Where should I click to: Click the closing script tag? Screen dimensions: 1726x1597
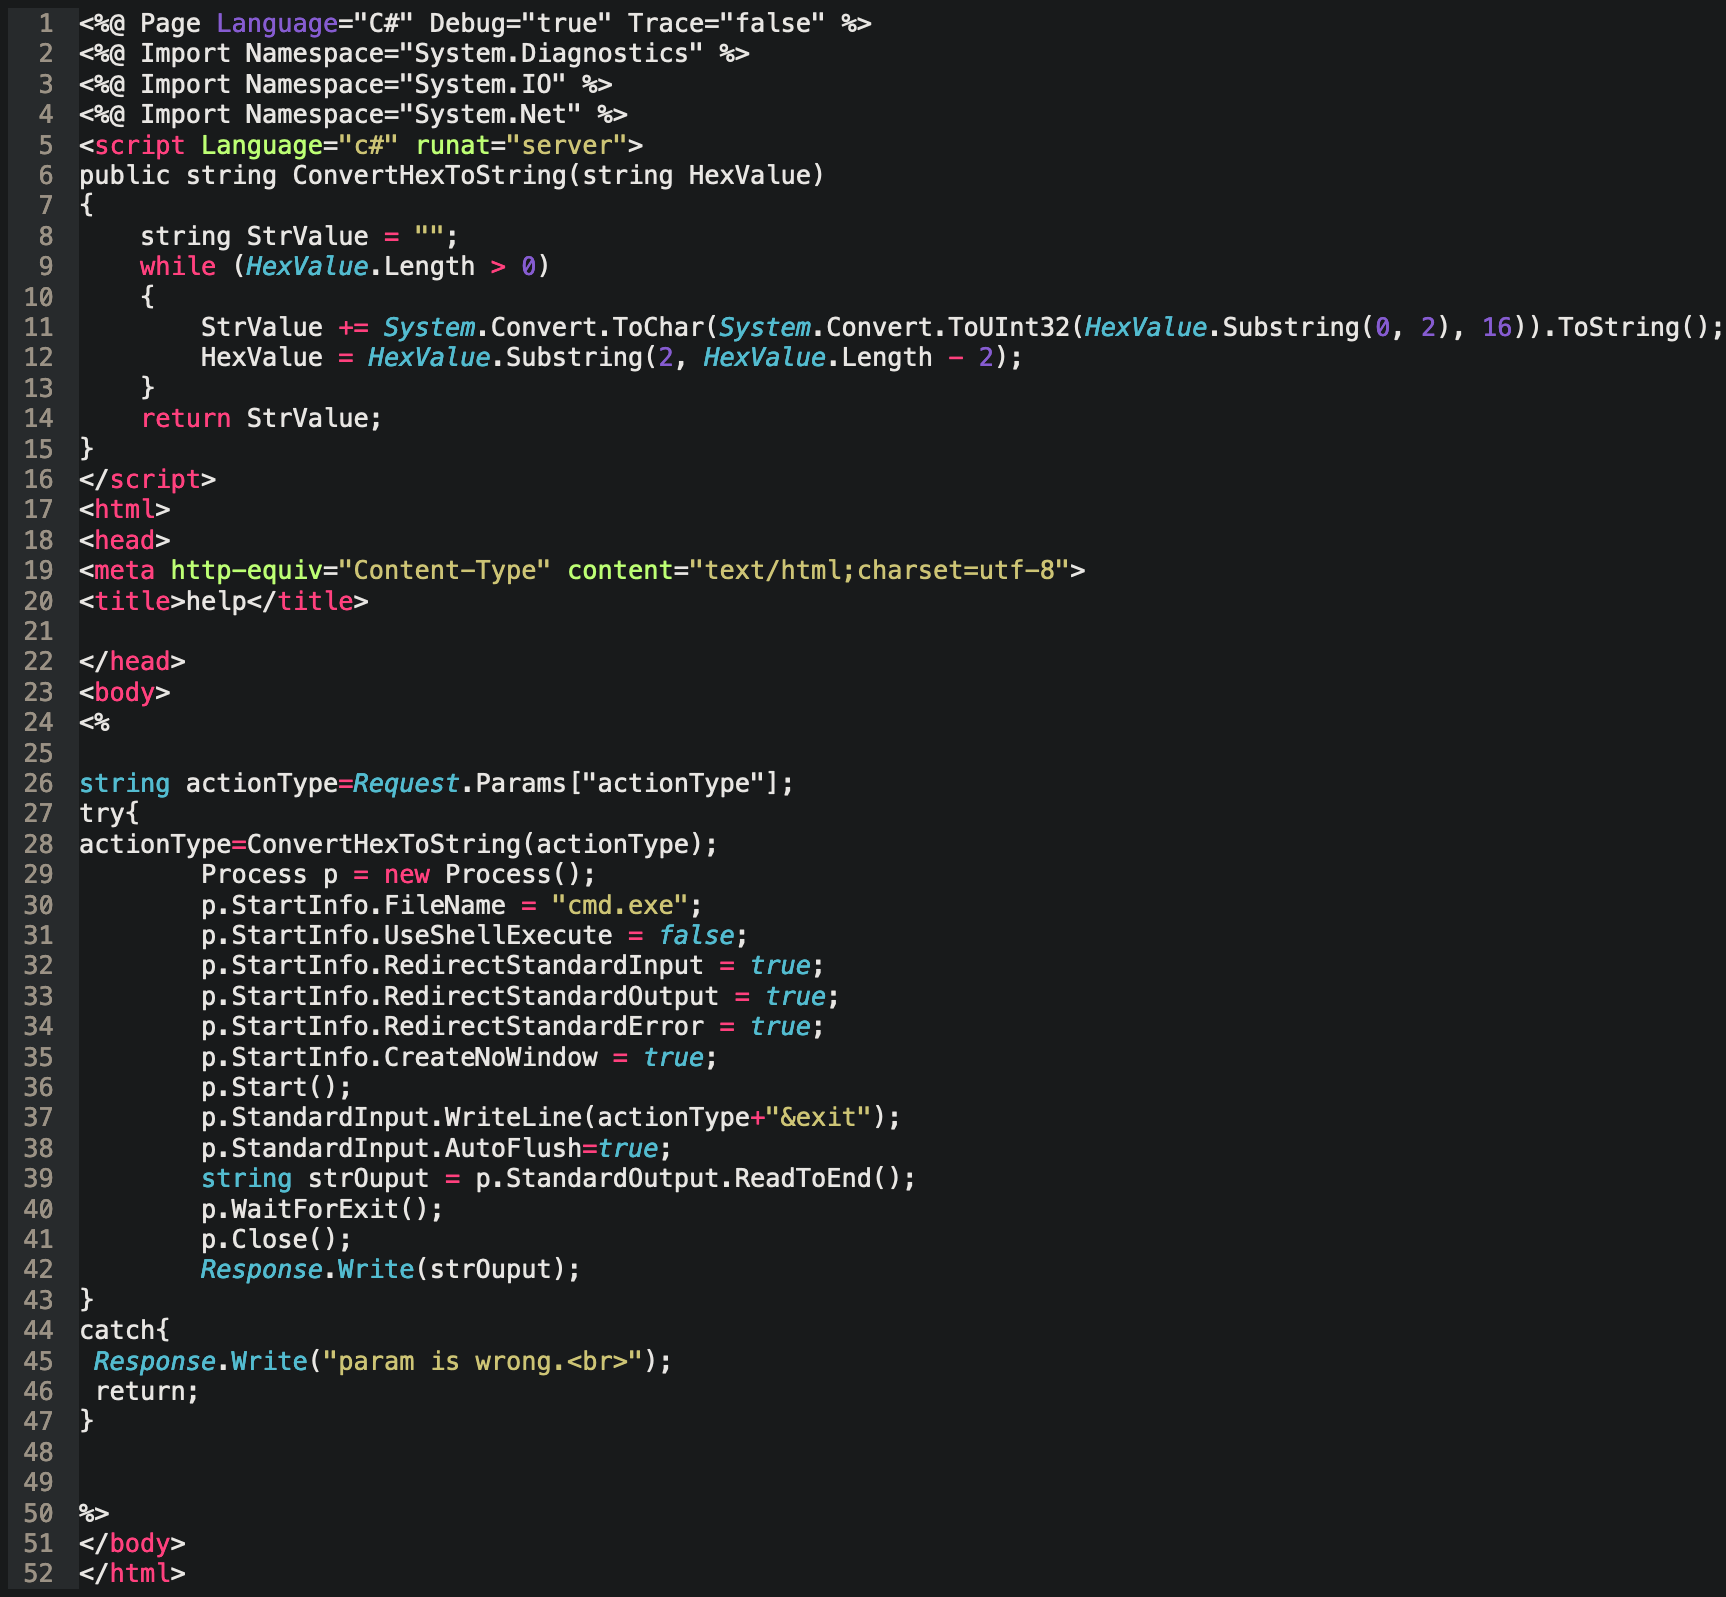click(148, 479)
